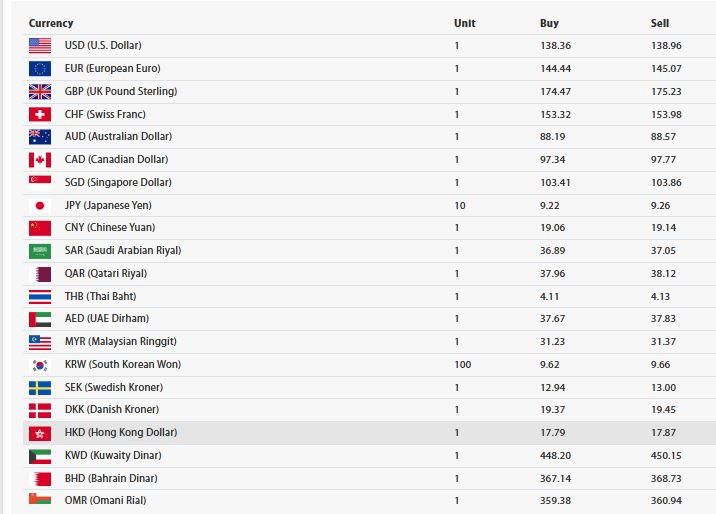
Task: Select the SGD (Singapore Dollar) row label
Action: [118, 182]
